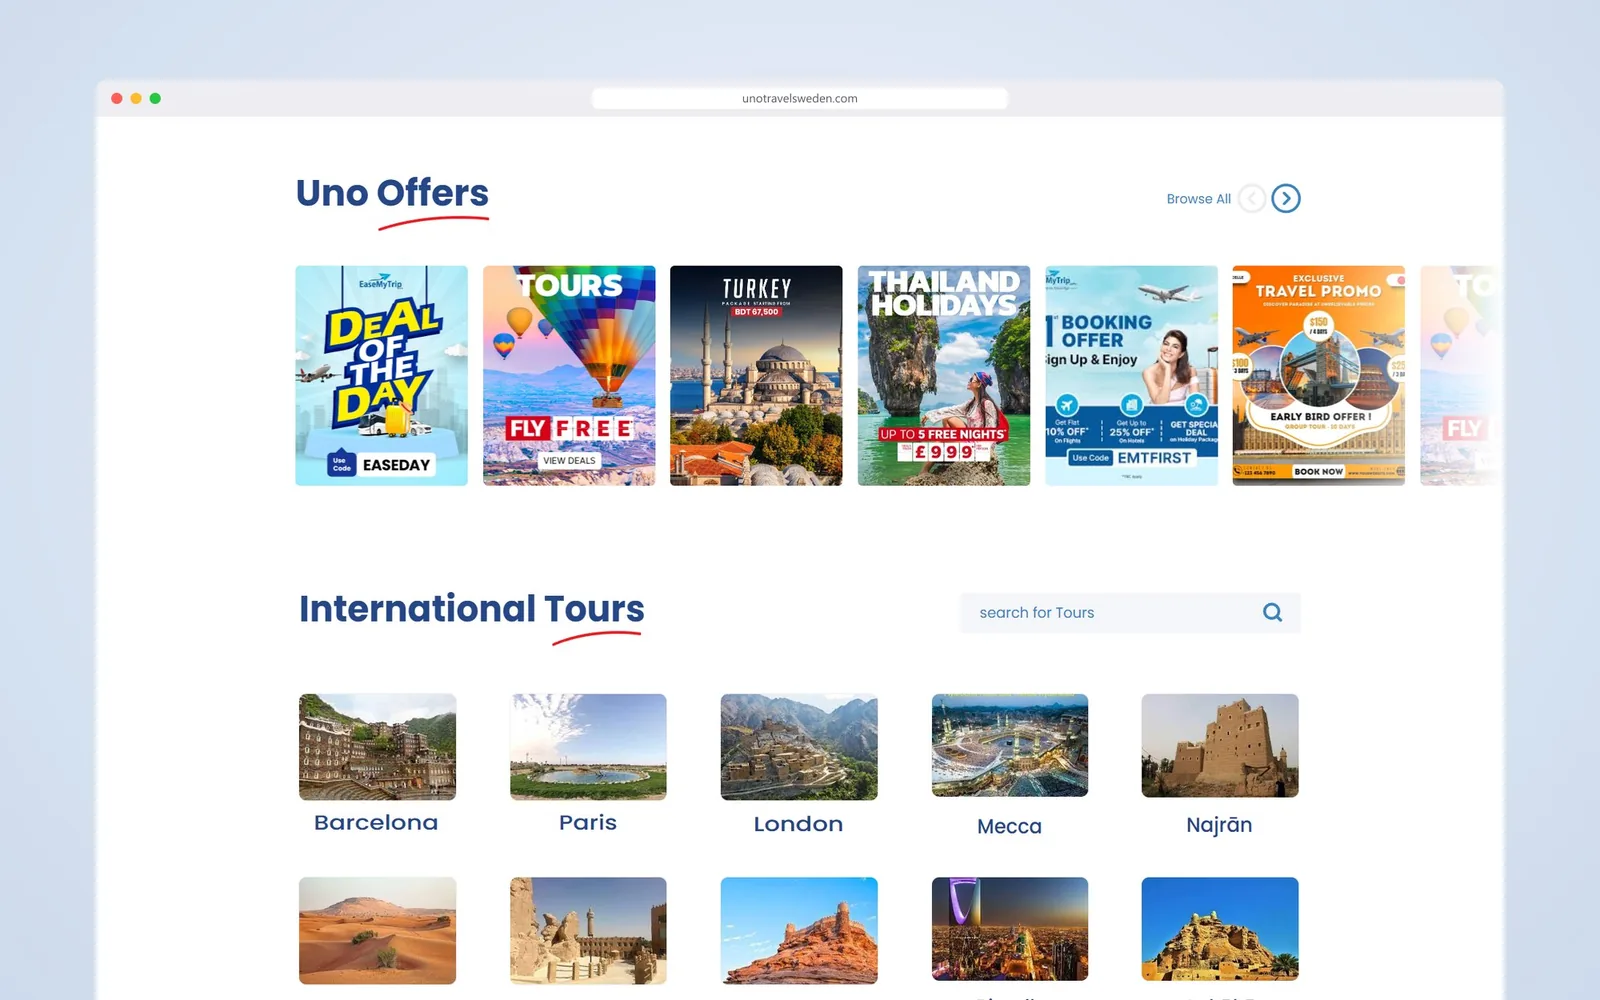Click the Barcelona label

pos(376,823)
